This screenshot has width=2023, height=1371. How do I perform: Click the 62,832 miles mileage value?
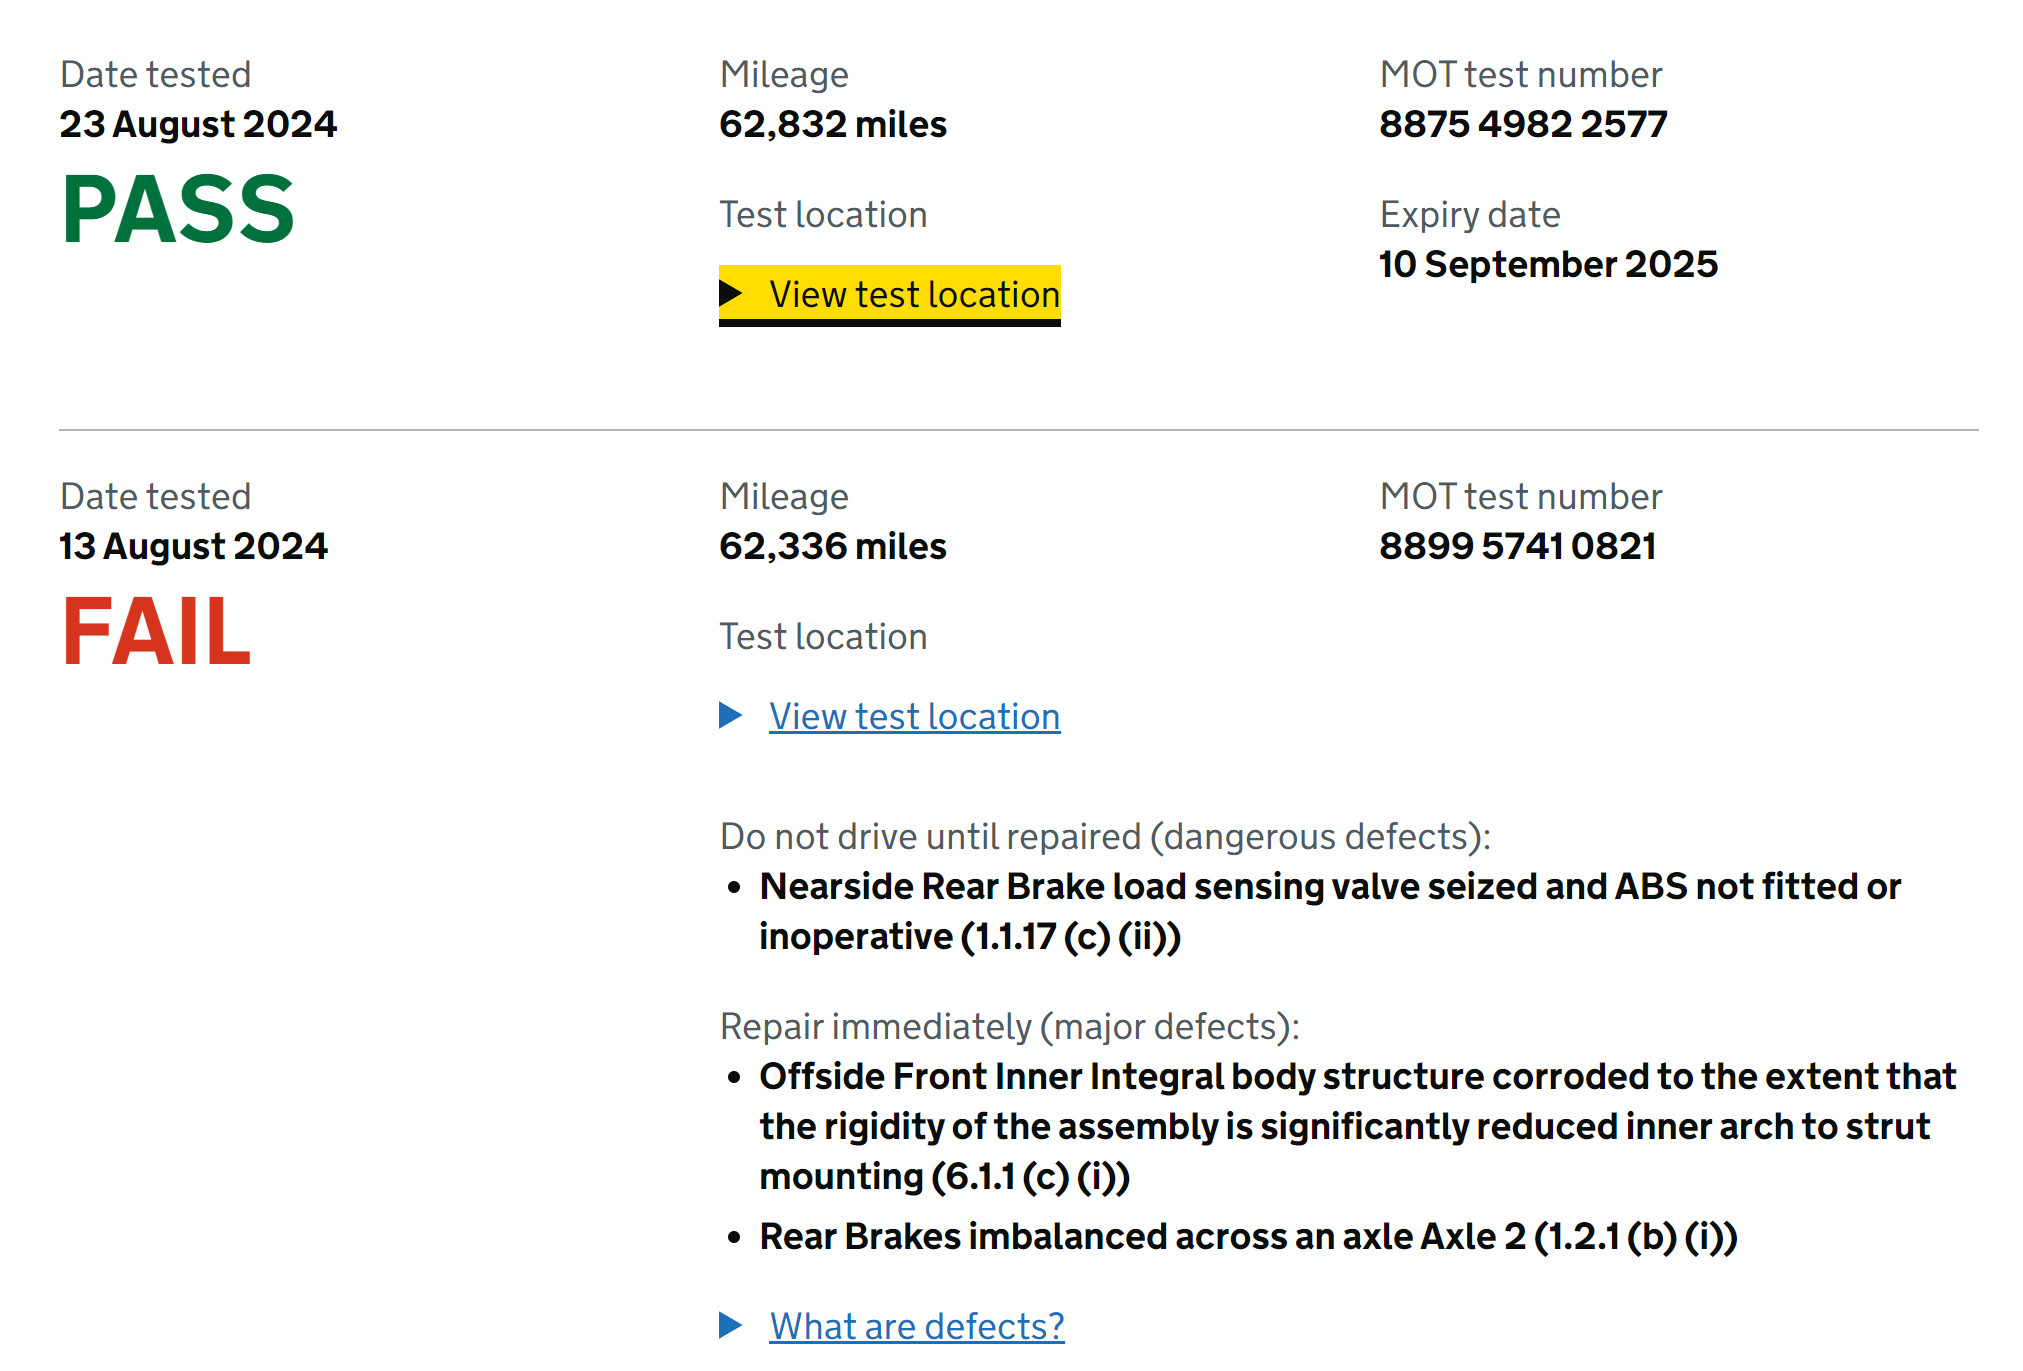coord(832,125)
